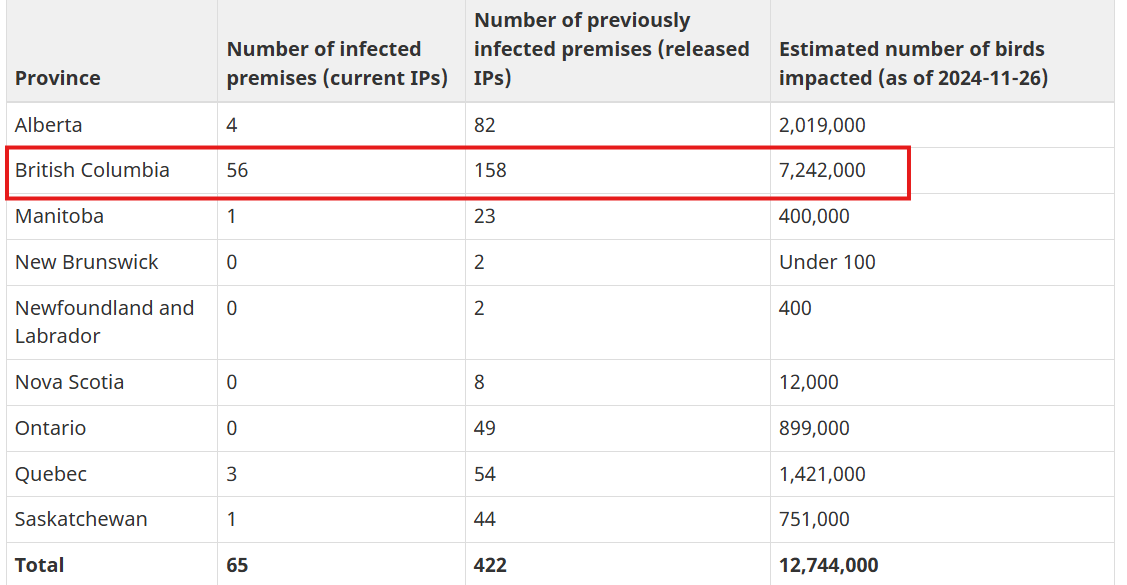Click the 12,000 birds cell for Nova Scotia
This screenshot has width=1127, height=585.
point(809,382)
